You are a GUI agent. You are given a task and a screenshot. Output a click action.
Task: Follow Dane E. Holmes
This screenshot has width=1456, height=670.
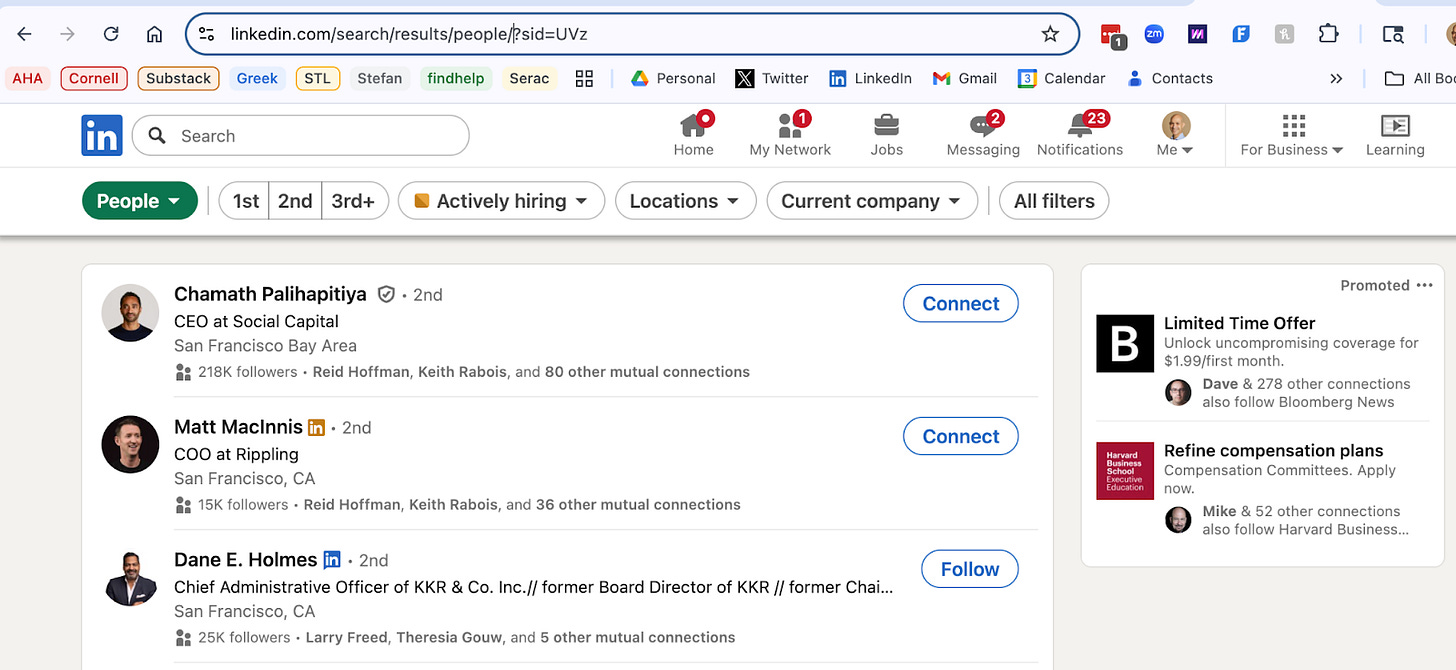pos(969,569)
